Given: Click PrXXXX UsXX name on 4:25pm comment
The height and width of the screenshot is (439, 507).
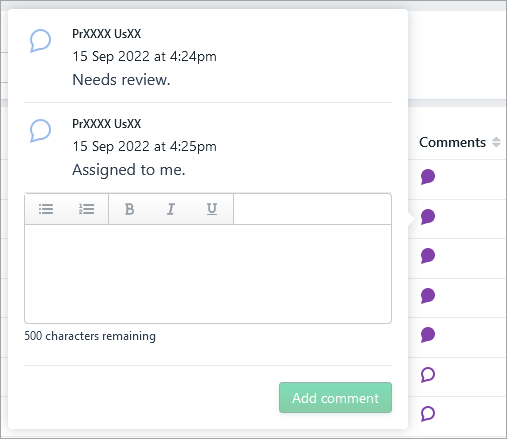Looking at the screenshot, I should 107,124.
